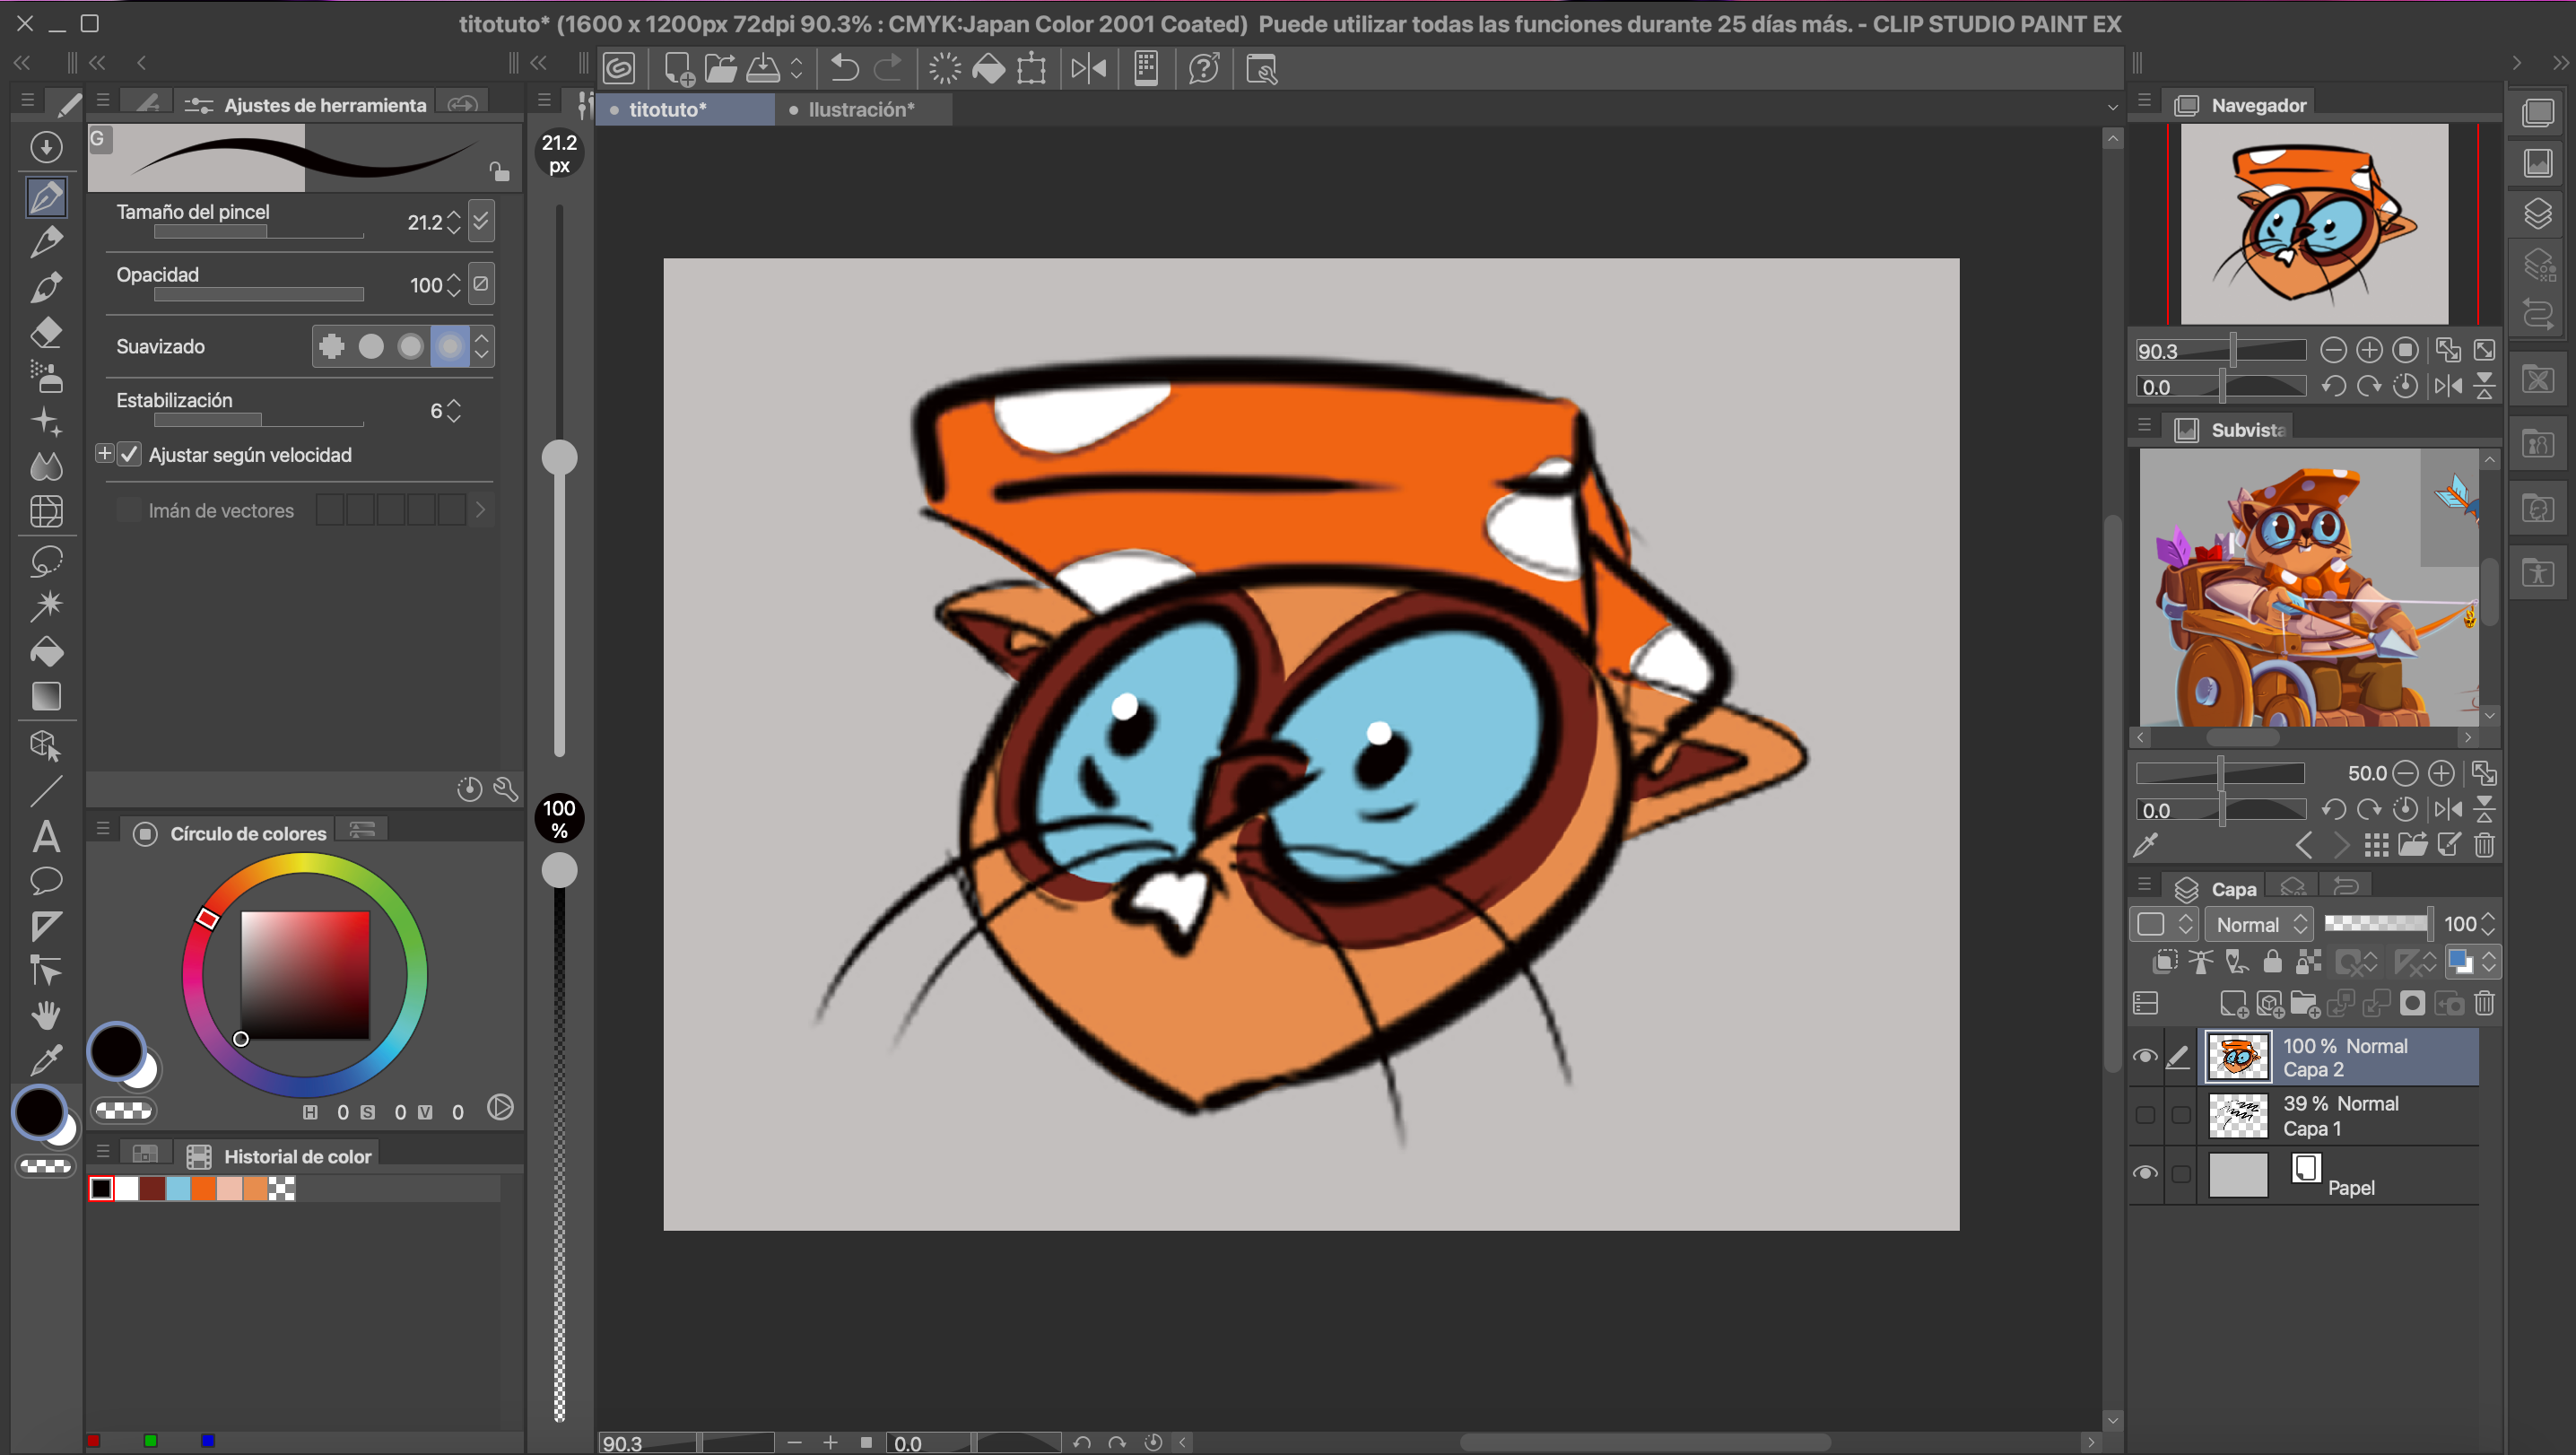The height and width of the screenshot is (1455, 2576).
Task: Expand Imán de vectores options arrow
Action: pos(480,510)
